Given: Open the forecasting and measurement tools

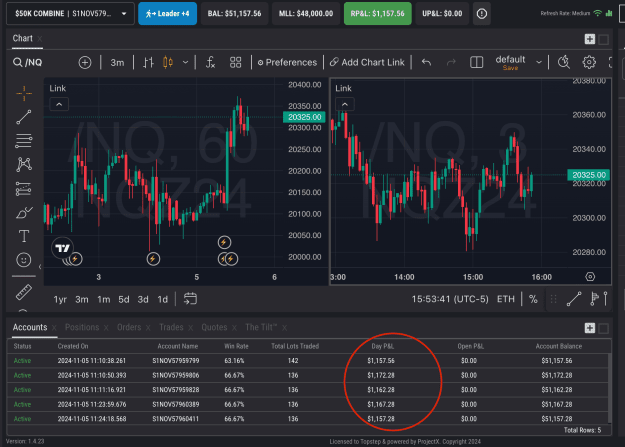Looking at the screenshot, I should tap(24, 189).
